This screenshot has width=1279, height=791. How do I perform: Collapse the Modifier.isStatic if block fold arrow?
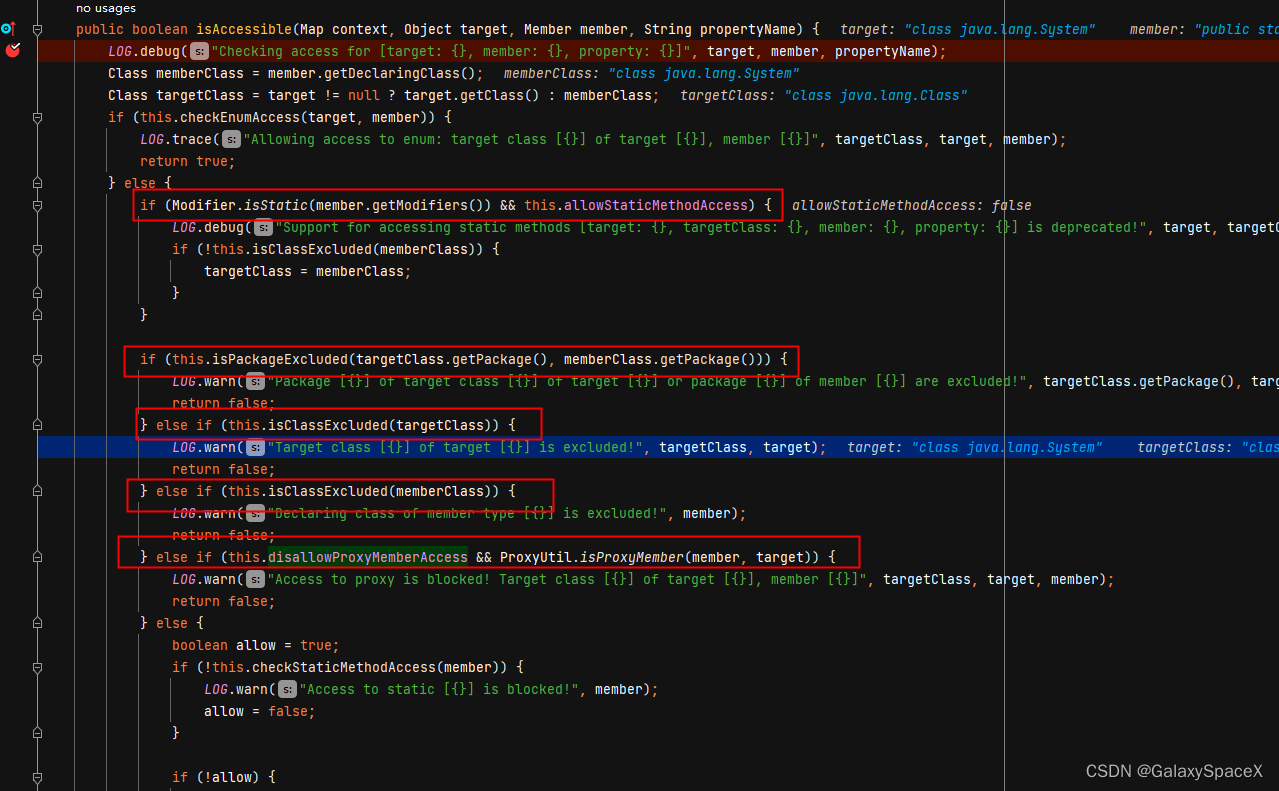coord(37,204)
